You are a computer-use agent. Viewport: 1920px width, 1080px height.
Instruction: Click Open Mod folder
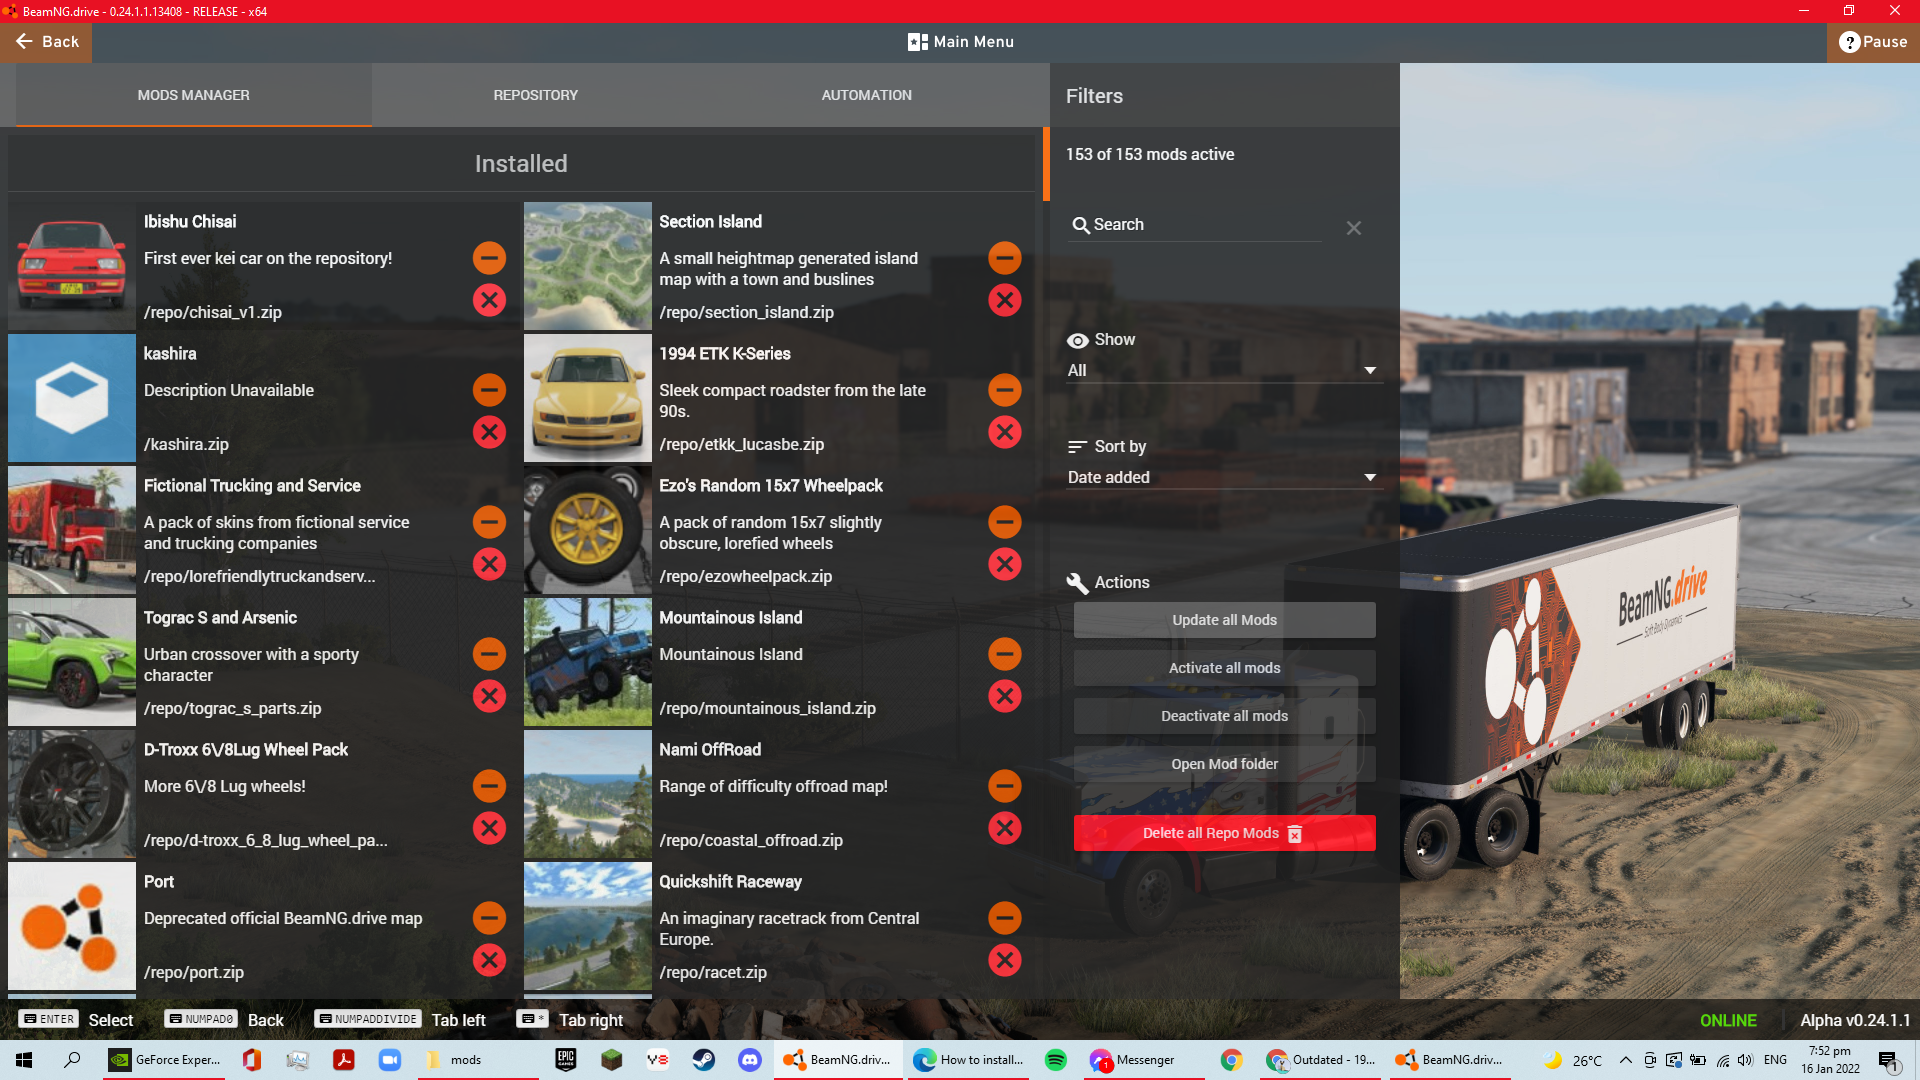click(x=1224, y=764)
